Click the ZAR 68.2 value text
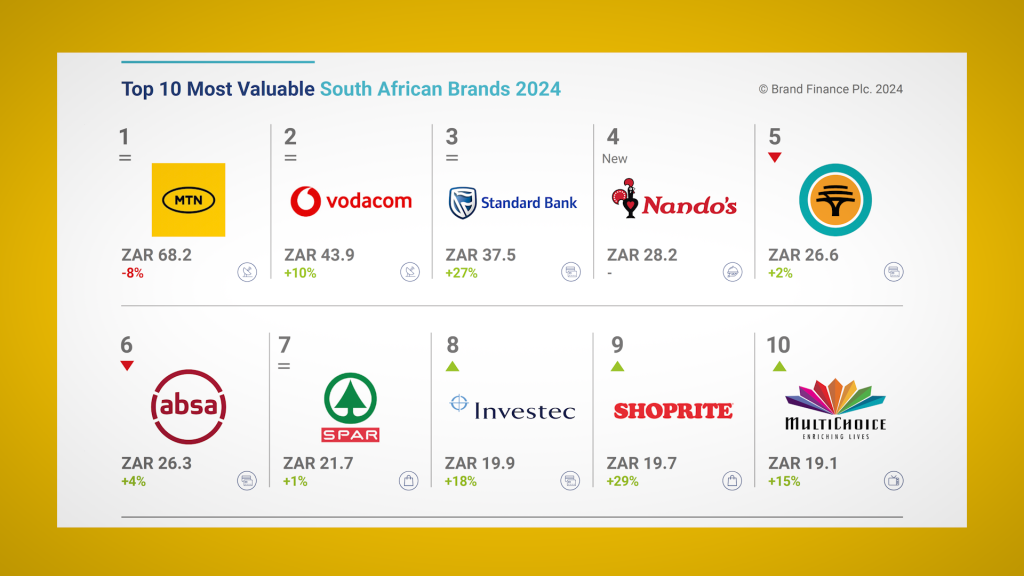 [x=156, y=255]
